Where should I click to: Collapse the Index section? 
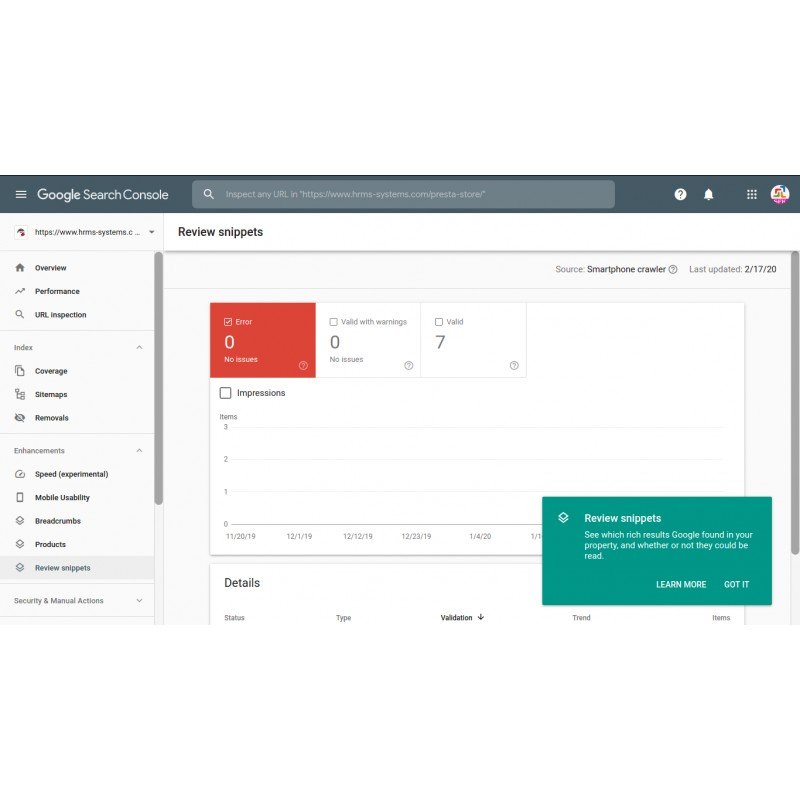(x=139, y=347)
